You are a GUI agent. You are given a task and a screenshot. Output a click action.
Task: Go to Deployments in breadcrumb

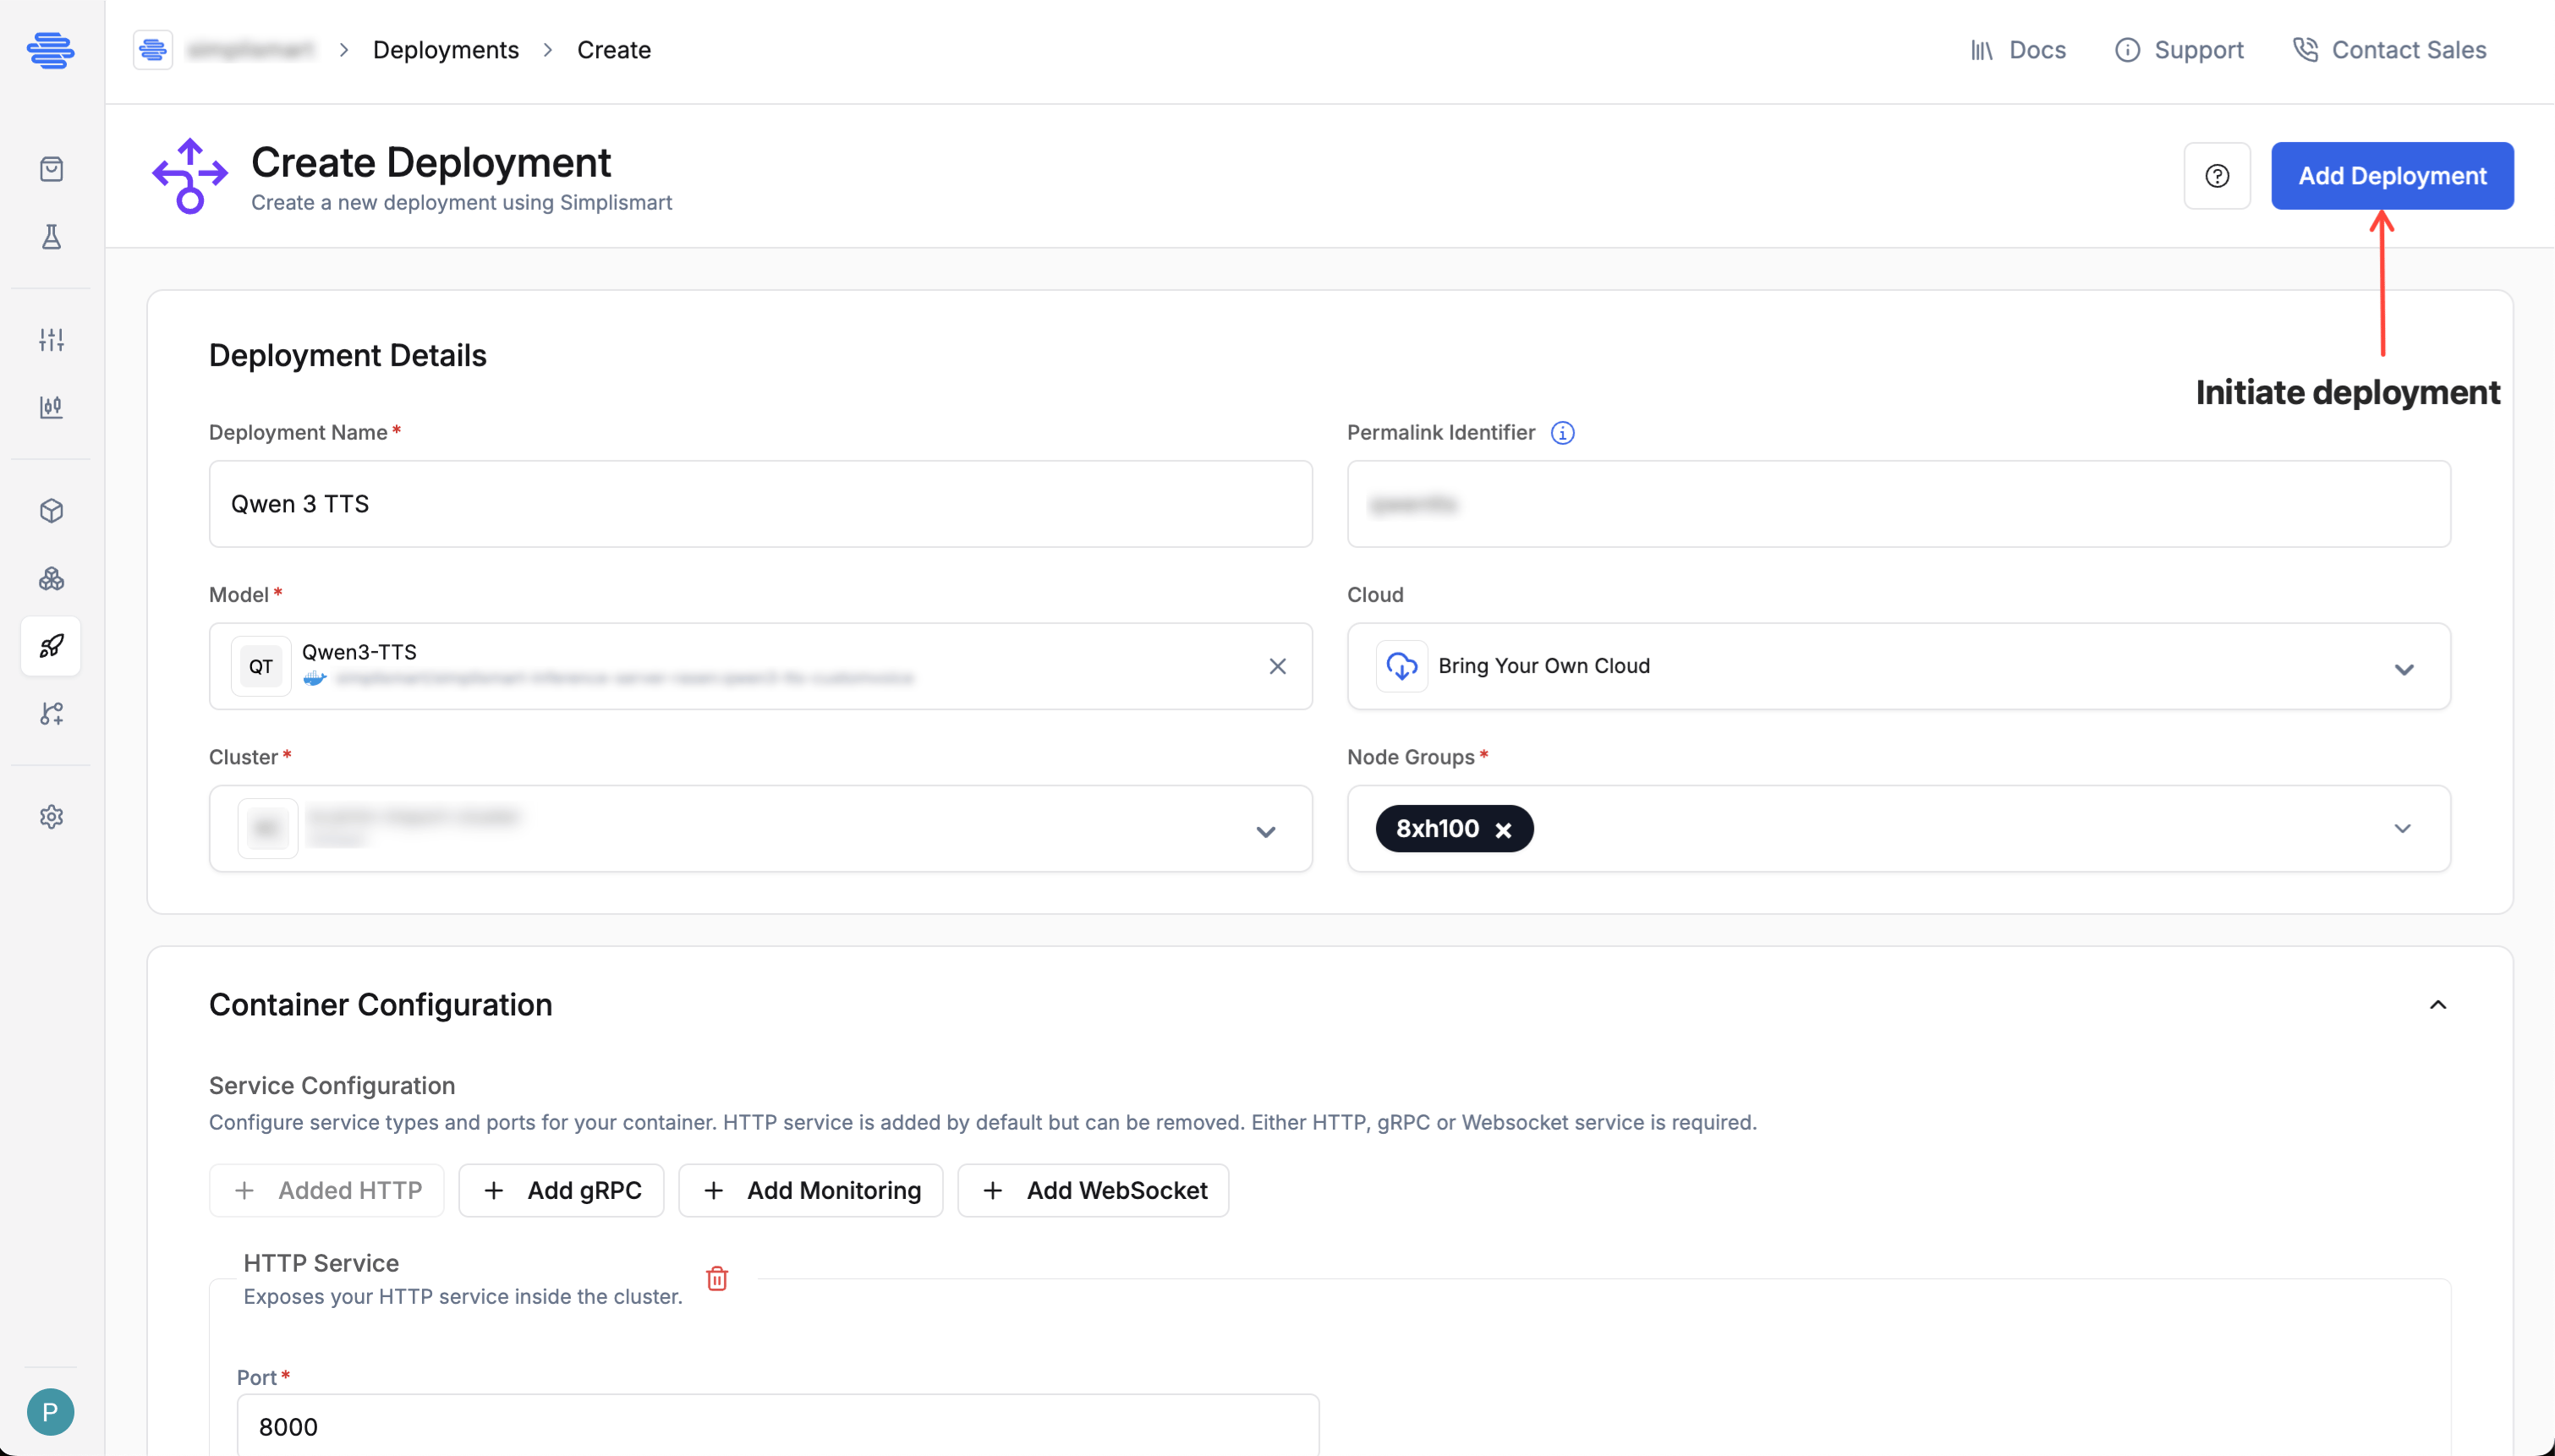click(x=446, y=50)
